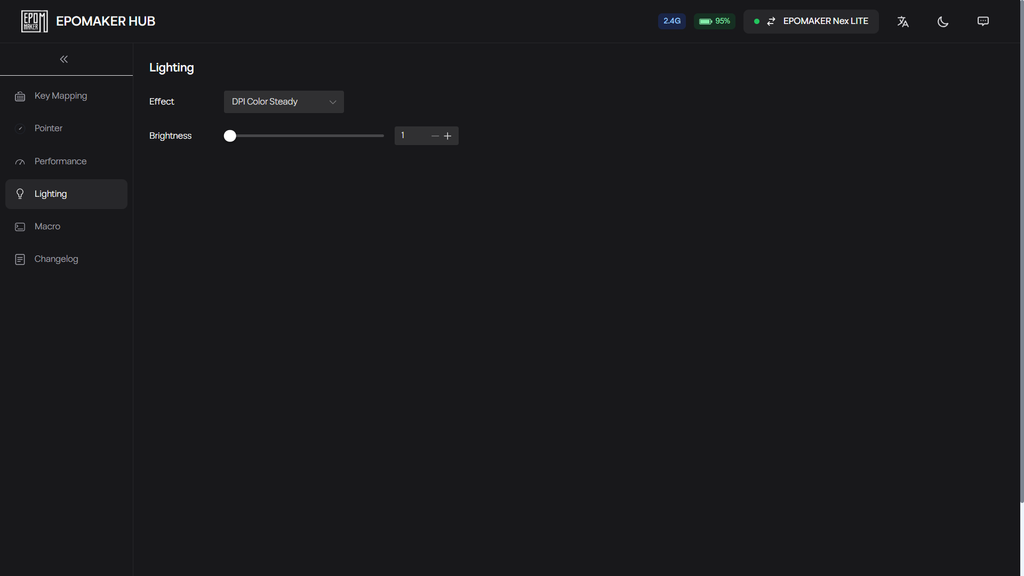Switch device via EPOMAKER Nex LITE button

coord(811,21)
